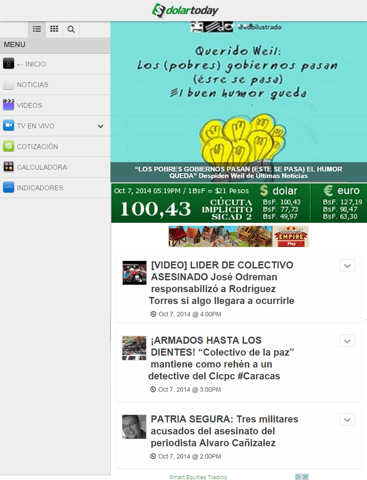Screen dimensions: 367x480
Task: Click the Videos clapperboard icon
Action: click(x=8, y=105)
